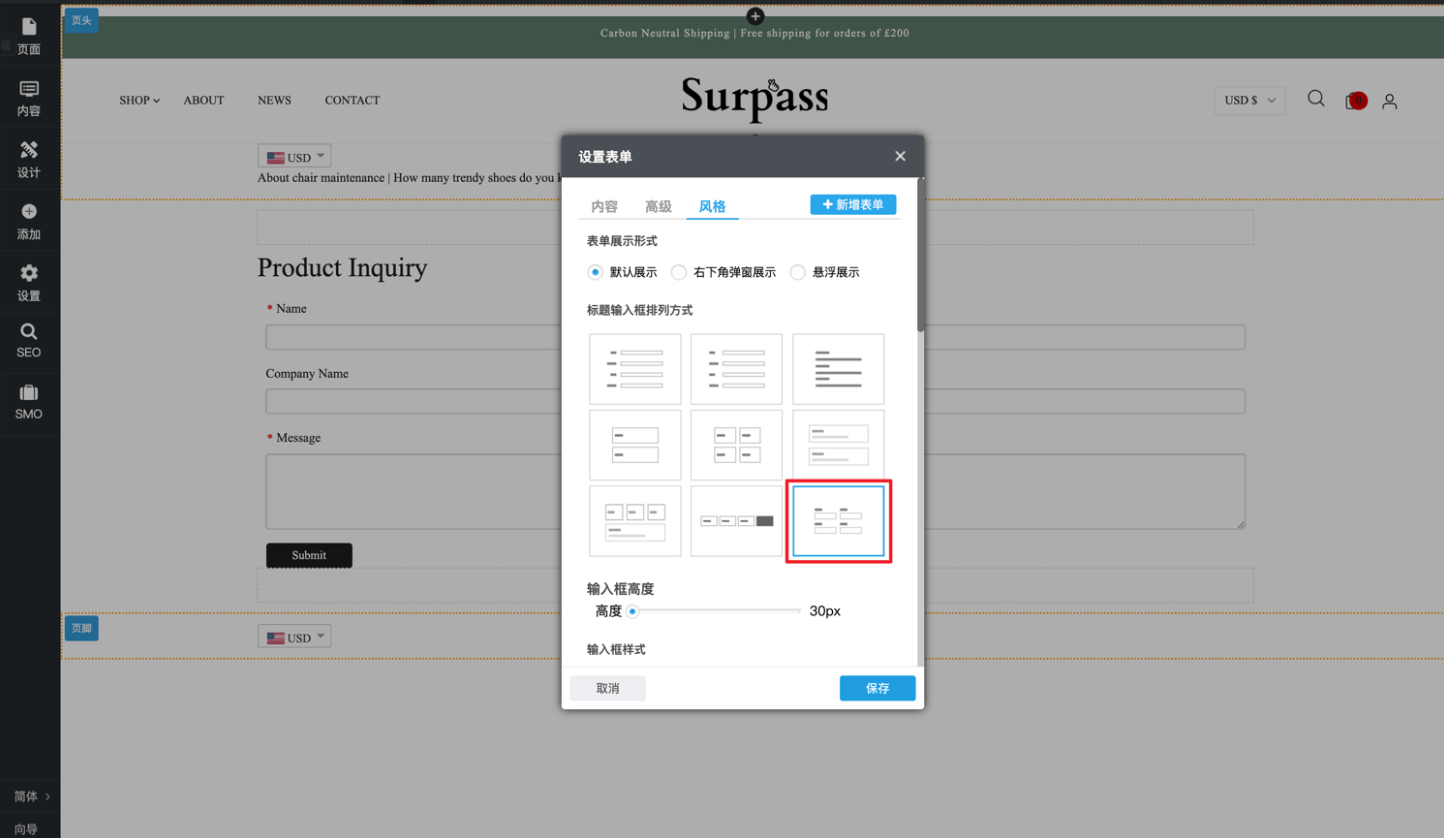Click the 新增表单 add form button
This screenshot has width=1444, height=838.
click(x=853, y=205)
